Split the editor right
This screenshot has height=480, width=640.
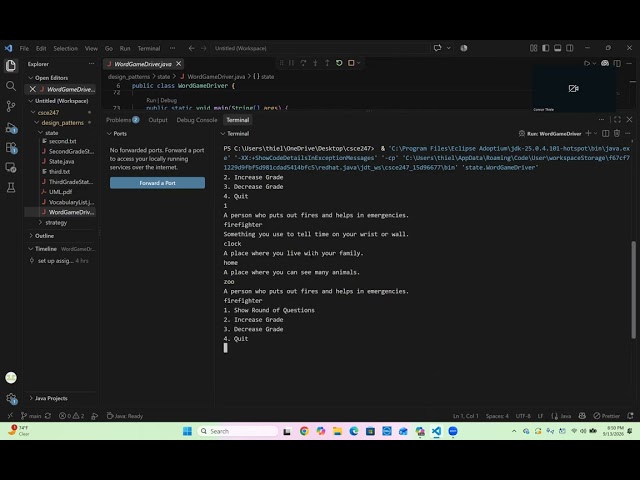click(x=617, y=63)
